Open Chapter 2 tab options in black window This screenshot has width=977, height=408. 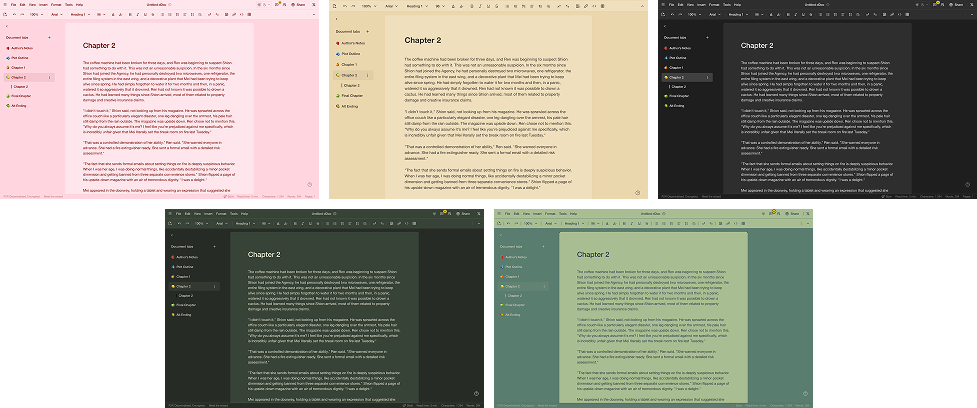click(x=708, y=77)
